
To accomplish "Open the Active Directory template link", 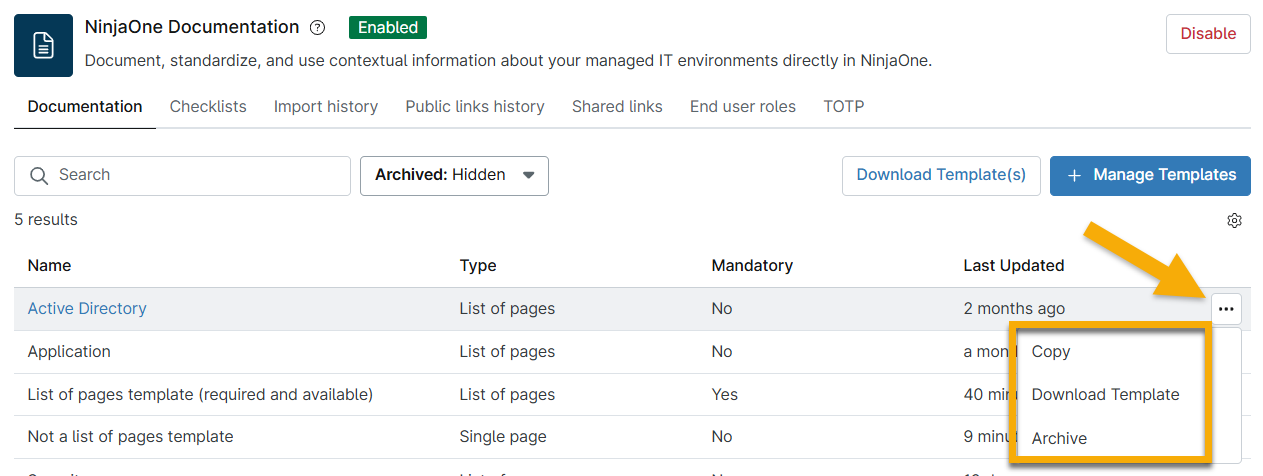I will tap(87, 309).
